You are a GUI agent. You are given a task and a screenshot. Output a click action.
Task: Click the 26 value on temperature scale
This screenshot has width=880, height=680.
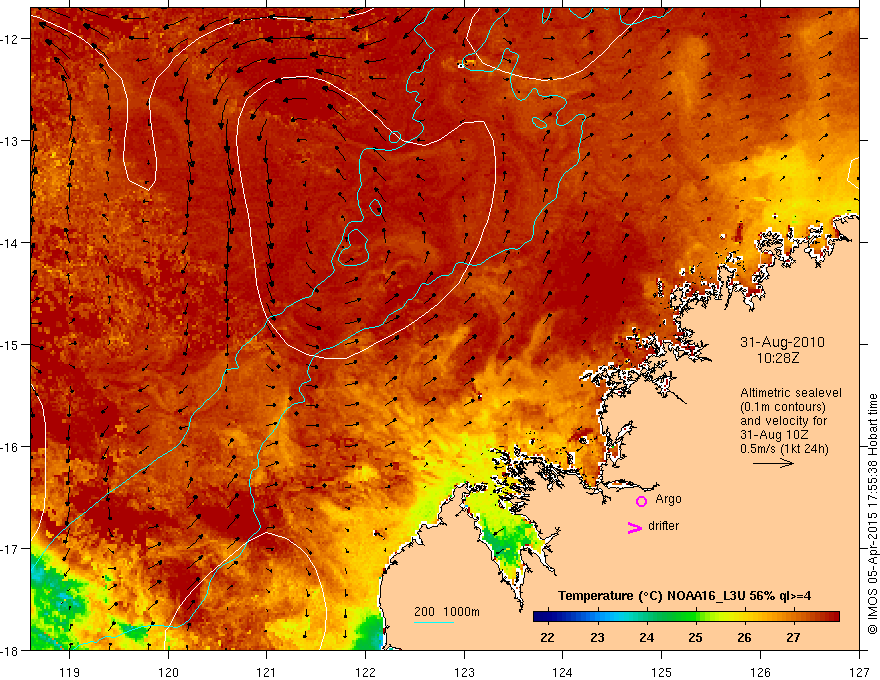pos(744,637)
